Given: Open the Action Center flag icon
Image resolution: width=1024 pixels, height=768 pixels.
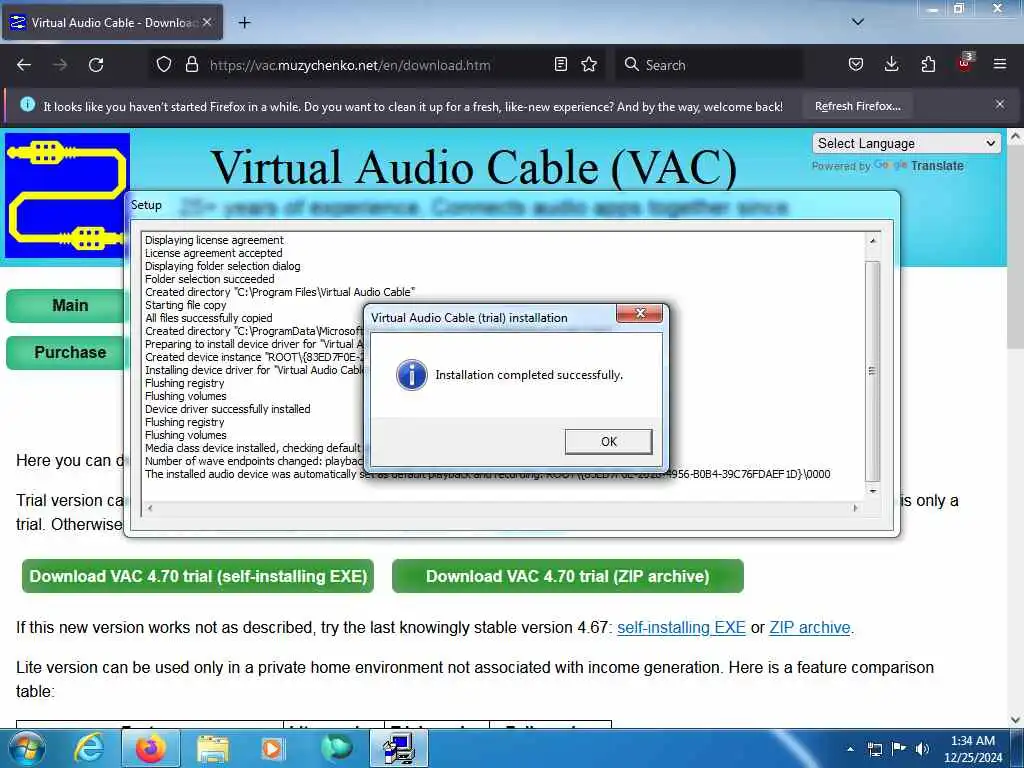Looking at the screenshot, I should tap(899, 749).
